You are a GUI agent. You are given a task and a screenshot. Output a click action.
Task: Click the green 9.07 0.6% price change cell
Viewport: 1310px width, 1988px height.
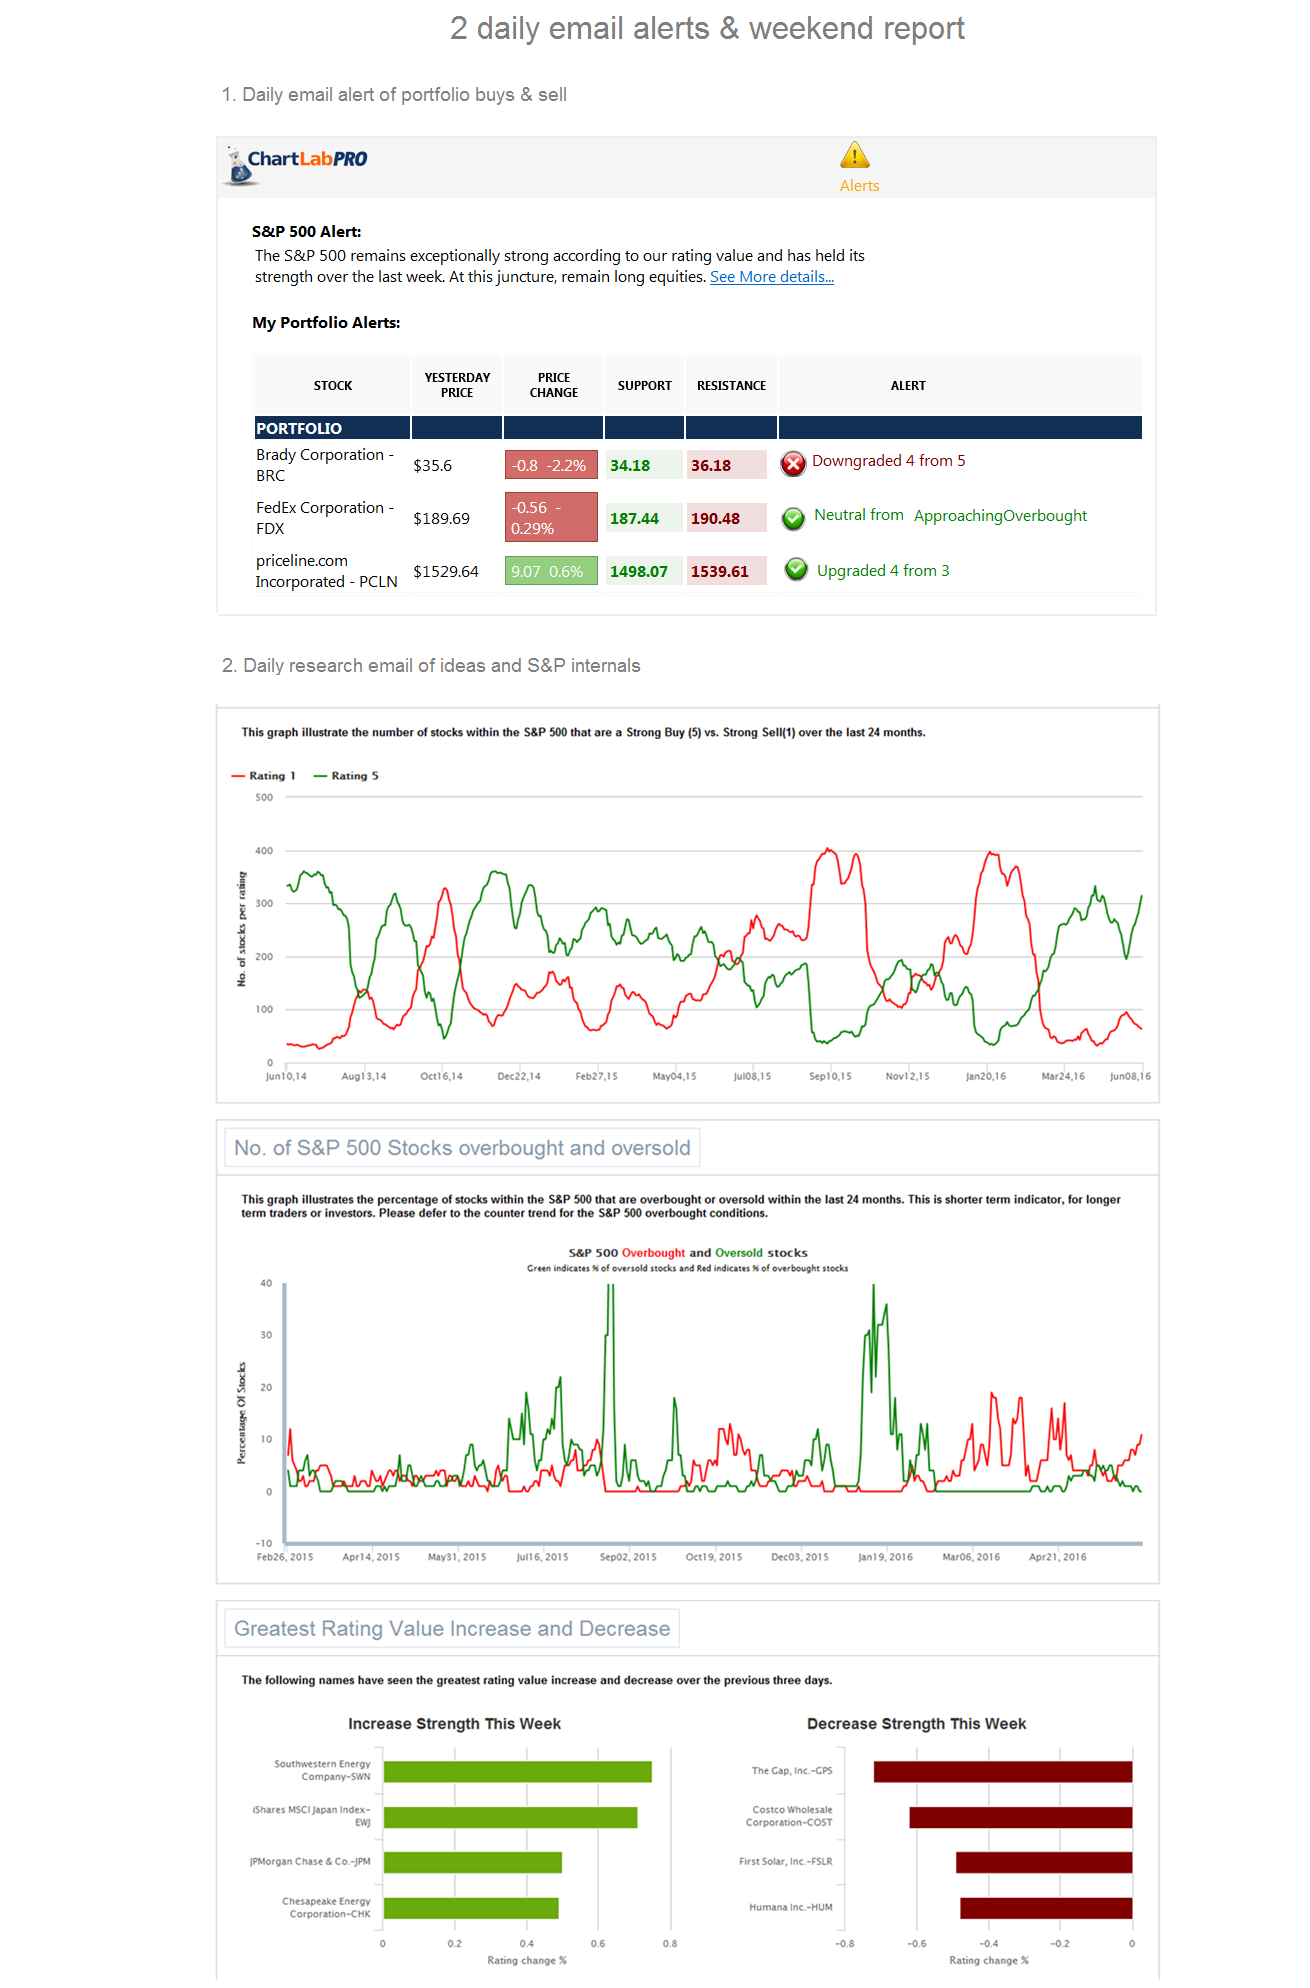point(551,571)
